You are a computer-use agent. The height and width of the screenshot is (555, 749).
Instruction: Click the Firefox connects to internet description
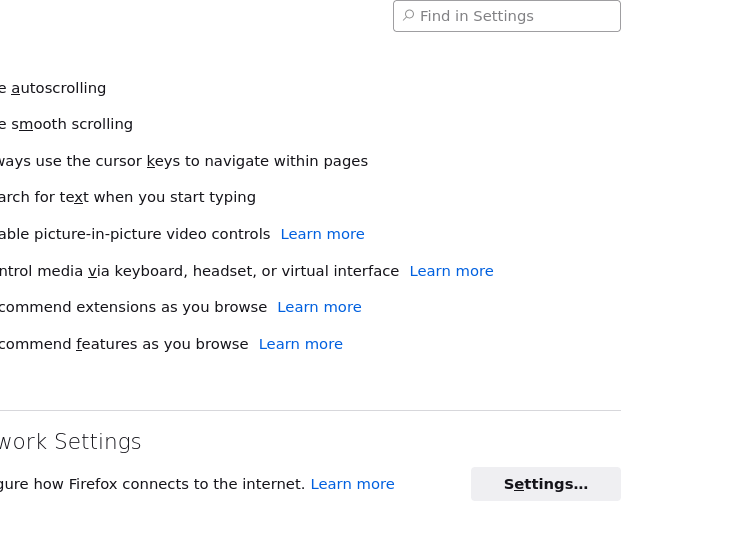click(x=152, y=484)
